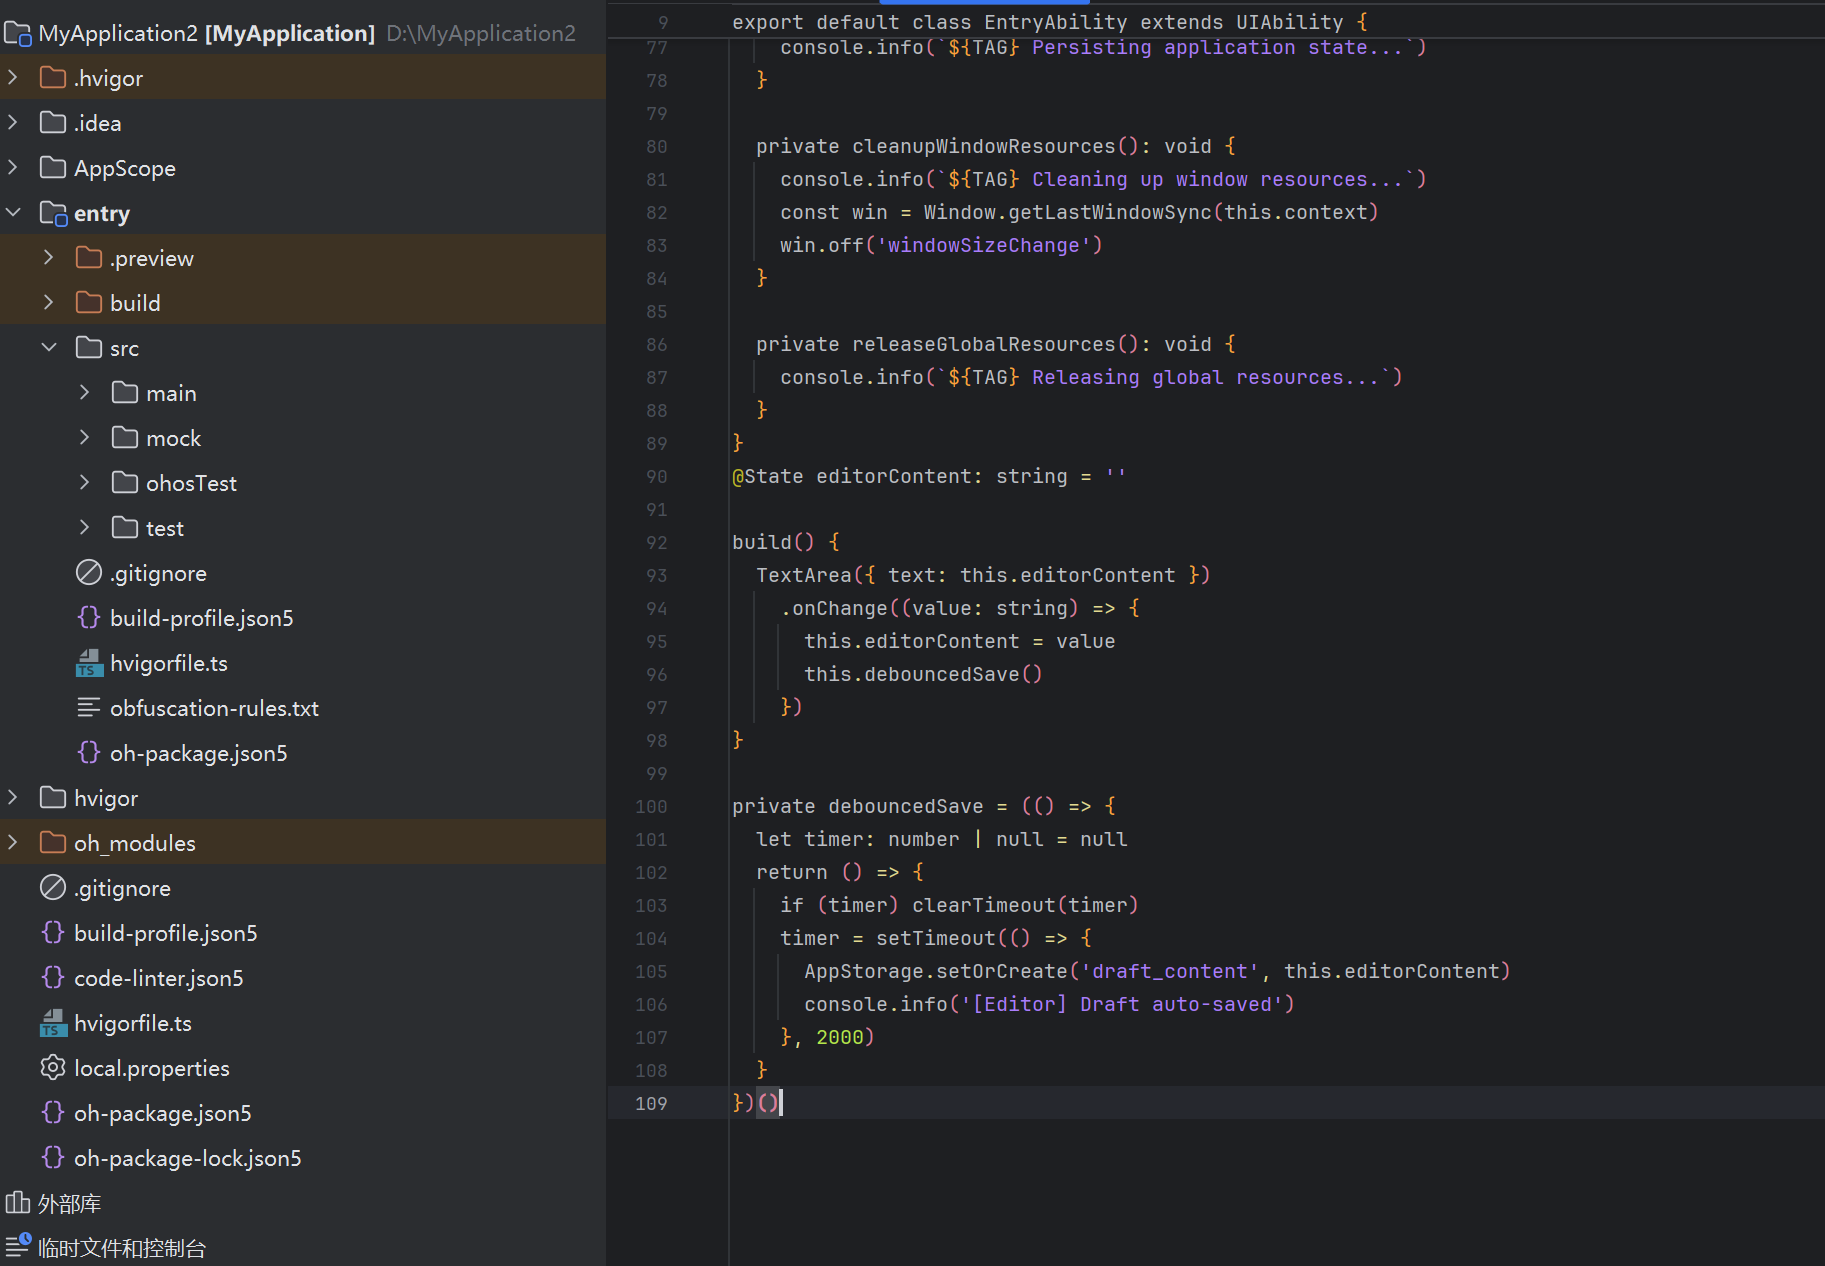The height and width of the screenshot is (1266, 1825).
Task: Click 'Window.getLastWindowSync' call text
Action: click(1068, 212)
